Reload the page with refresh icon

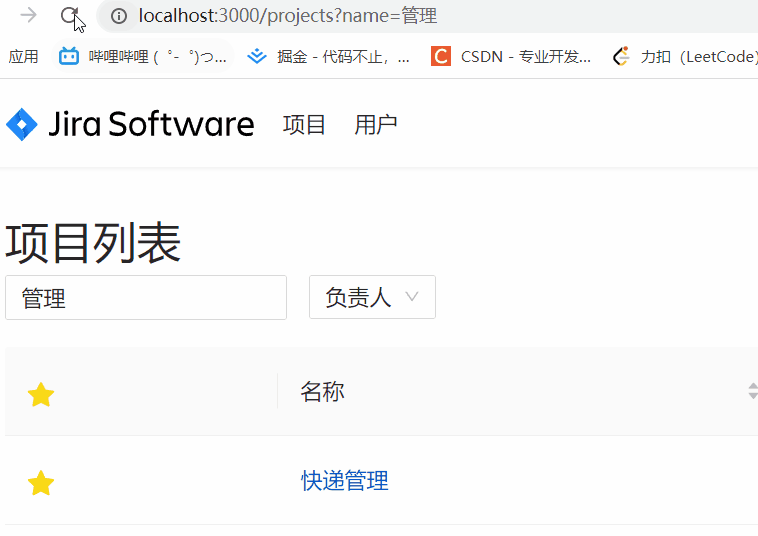tap(70, 15)
